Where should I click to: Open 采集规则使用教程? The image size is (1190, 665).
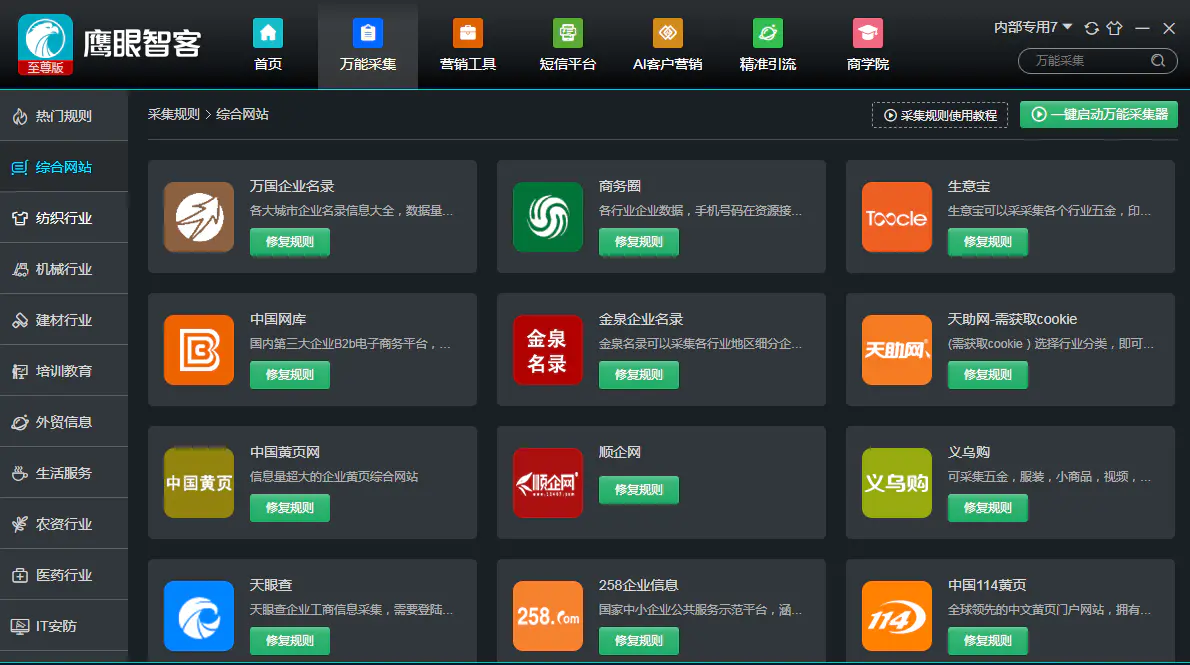click(939, 115)
